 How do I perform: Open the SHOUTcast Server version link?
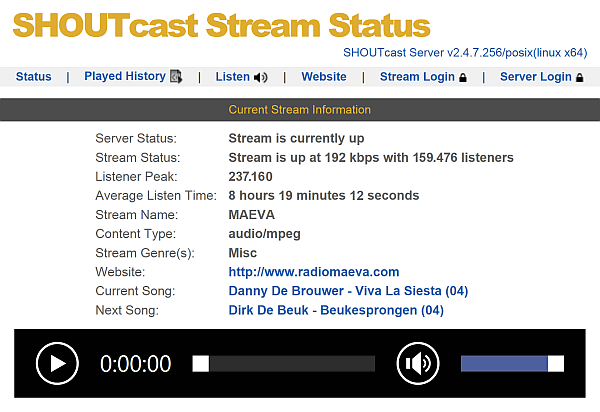coord(465,52)
